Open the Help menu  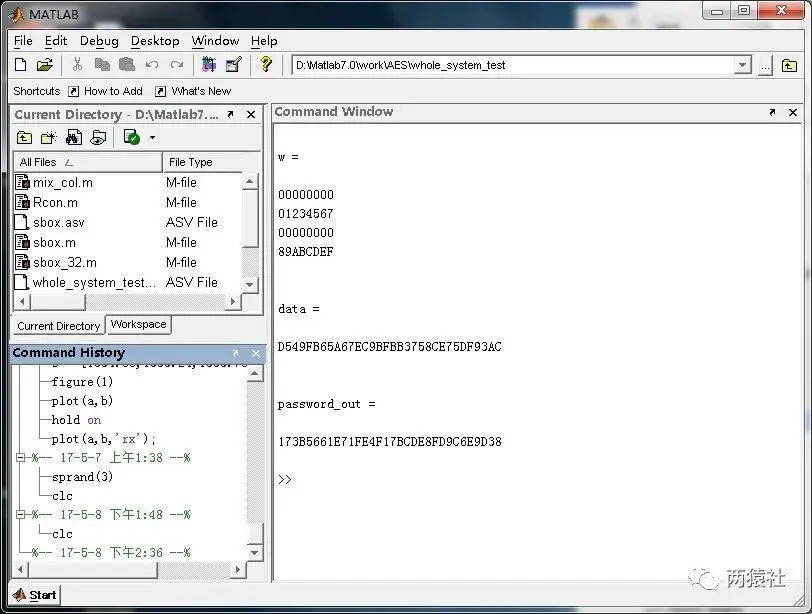click(x=264, y=41)
